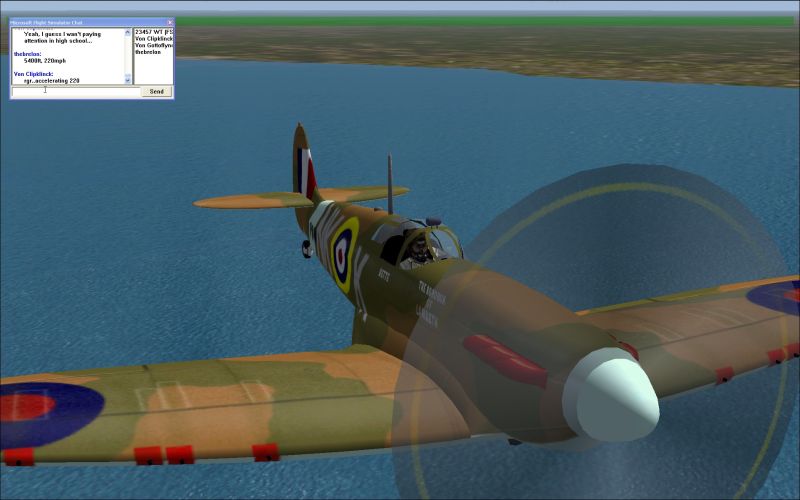Click message 'rgr..accelerating 220' in chat log
This screenshot has height=500, width=800.
52,81
